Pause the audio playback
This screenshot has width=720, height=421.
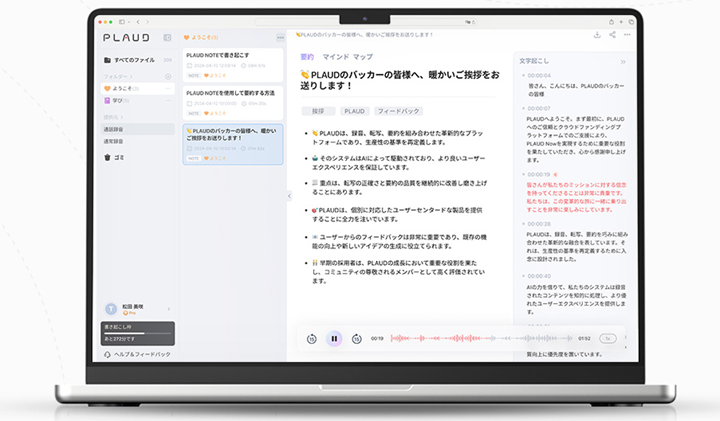pos(334,339)
